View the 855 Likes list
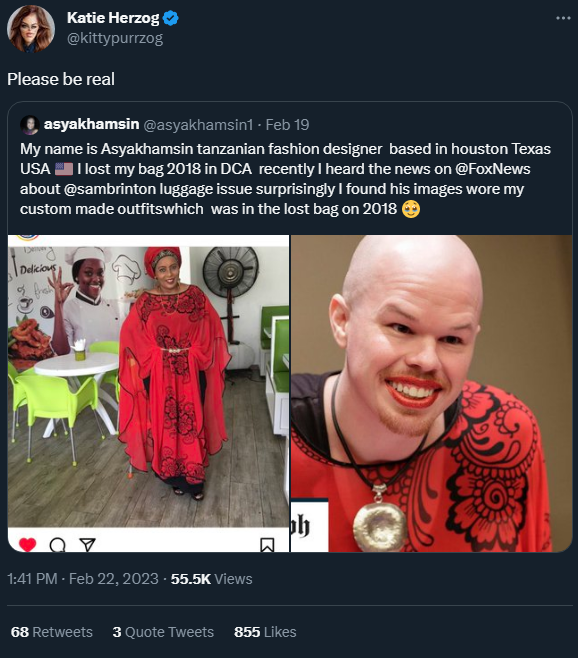The image size is (578, 658). pyautogui.click(x=265, y=632)
